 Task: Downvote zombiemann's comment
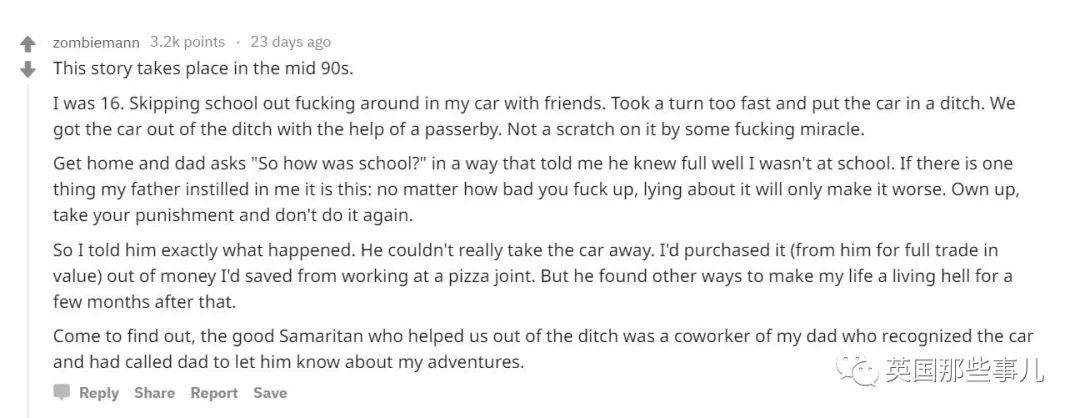[28, 69]
